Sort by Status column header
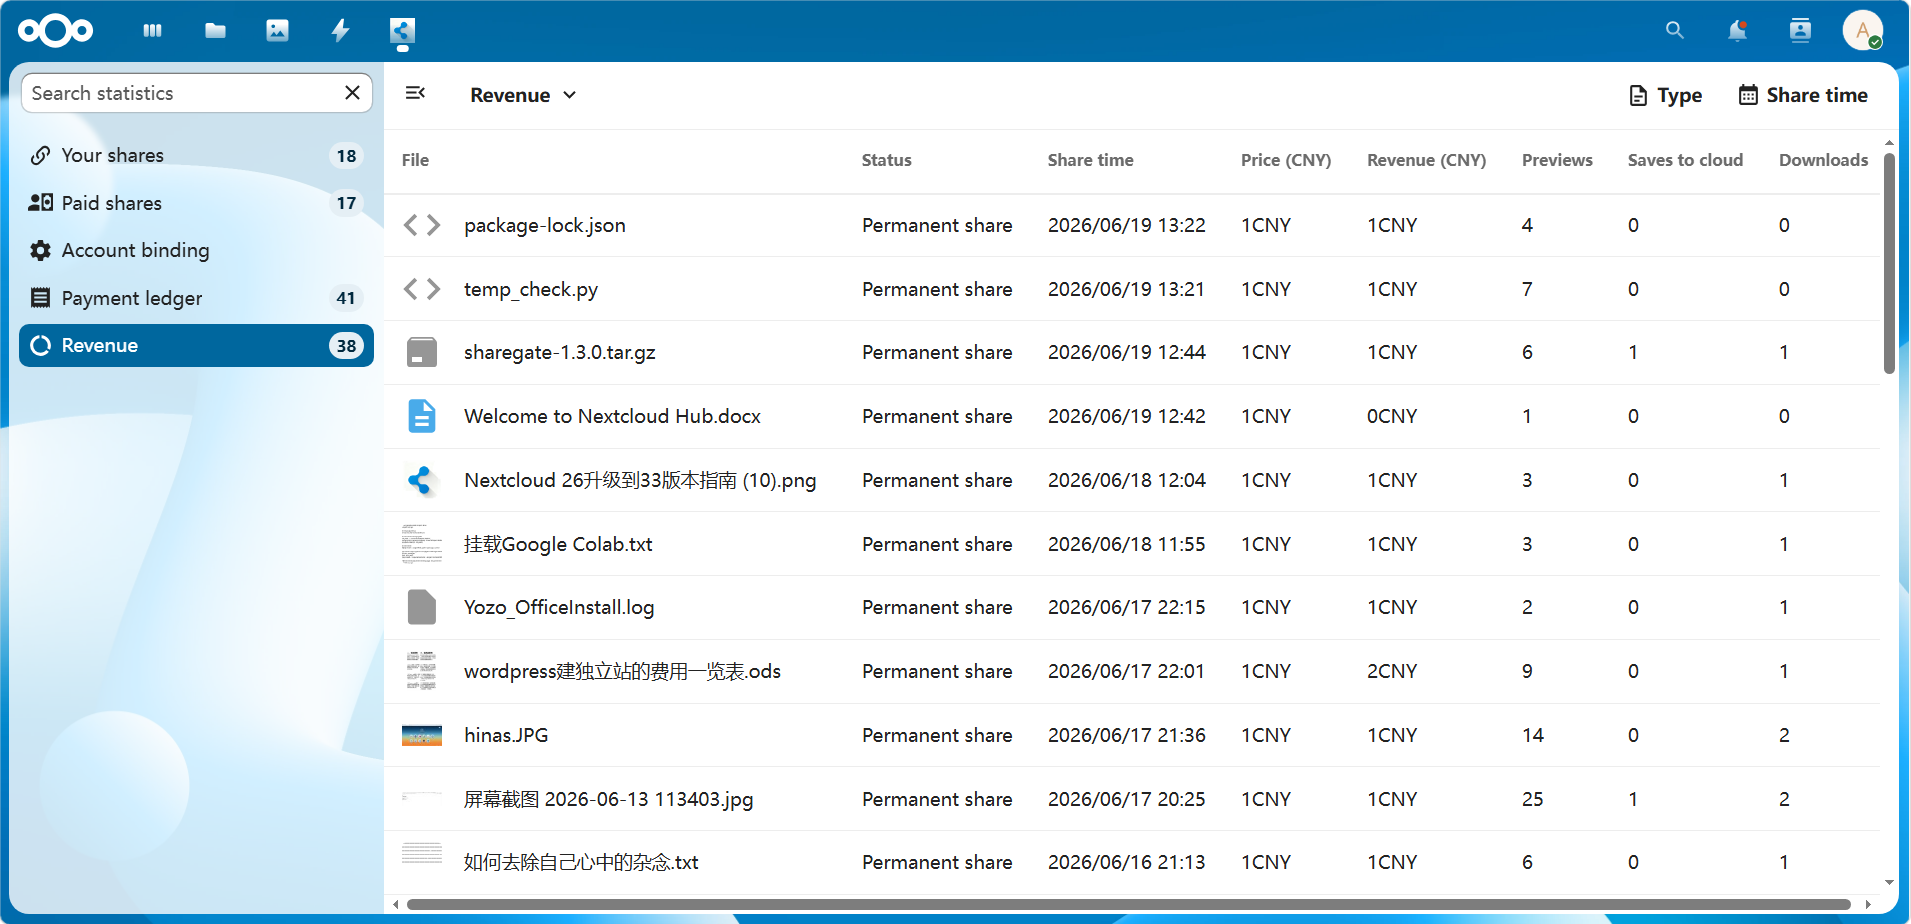 pos(887,160)
